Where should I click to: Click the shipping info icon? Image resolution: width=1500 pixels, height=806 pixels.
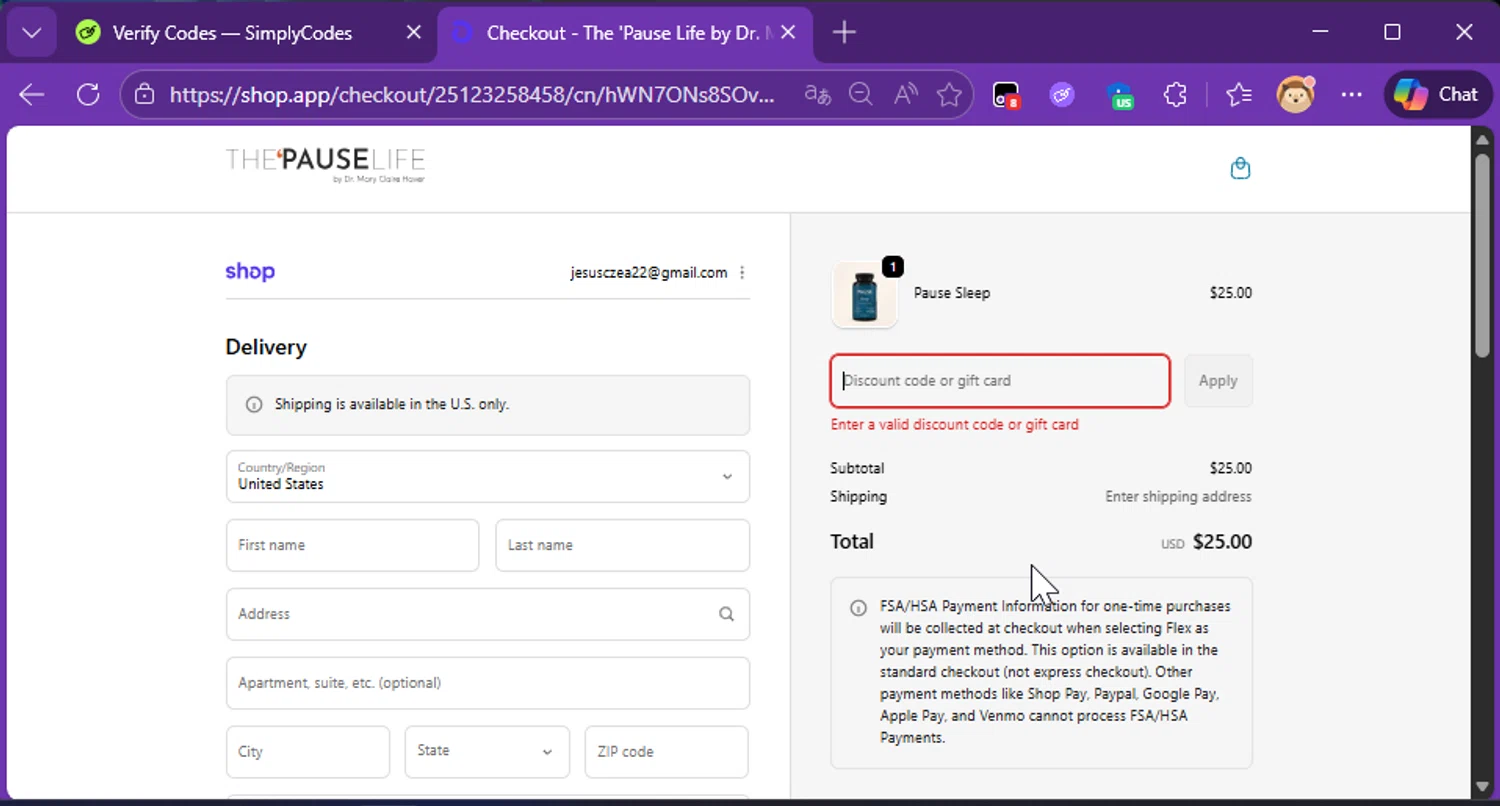click(254, 405)
